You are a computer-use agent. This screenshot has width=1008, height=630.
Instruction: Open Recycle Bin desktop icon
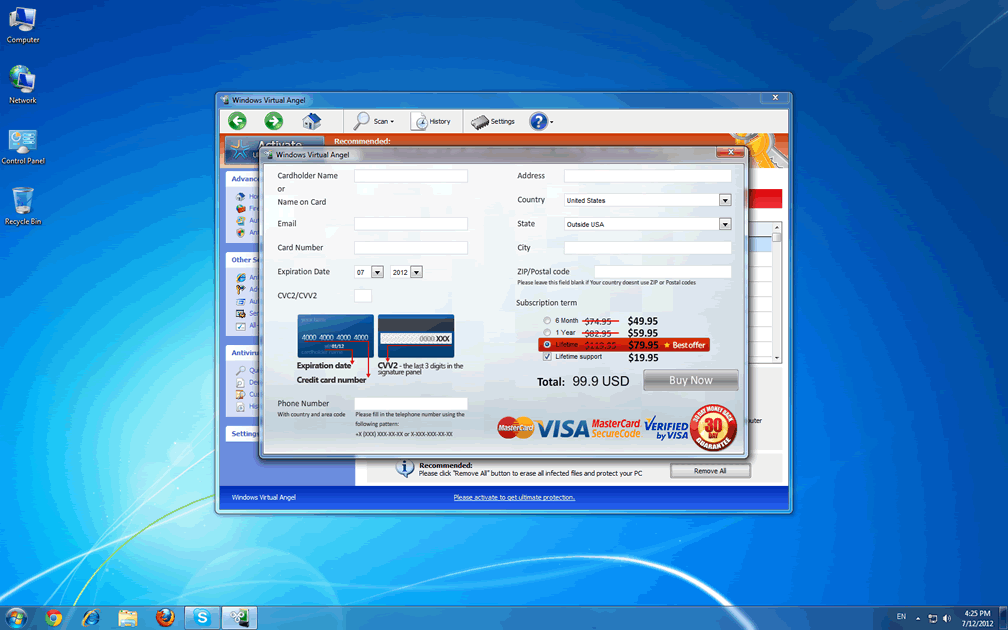pos(22,201)
